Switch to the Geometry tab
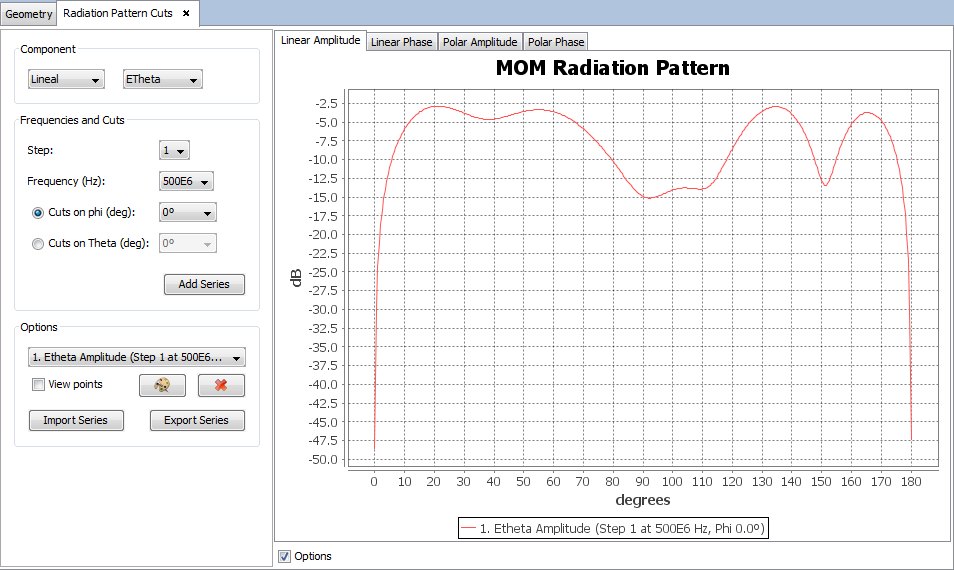954x570 pixels. click(x=29, y=14)
